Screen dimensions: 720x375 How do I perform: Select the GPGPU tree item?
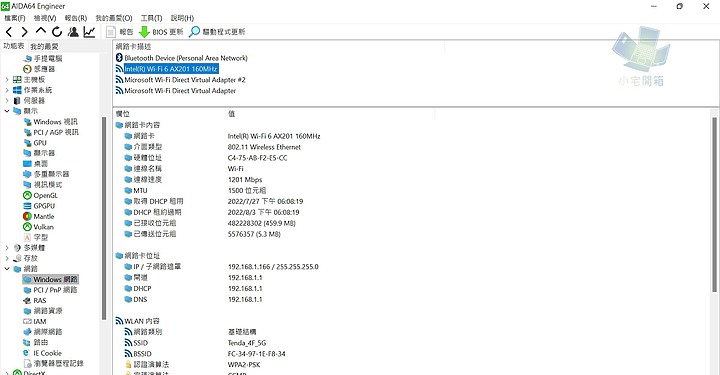point(39,206)
